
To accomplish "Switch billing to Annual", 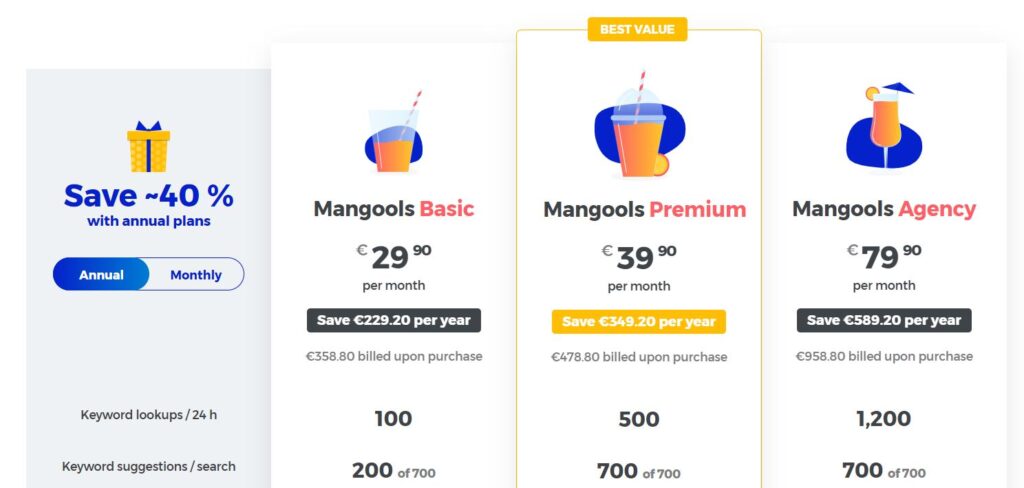I will (101, 274).
